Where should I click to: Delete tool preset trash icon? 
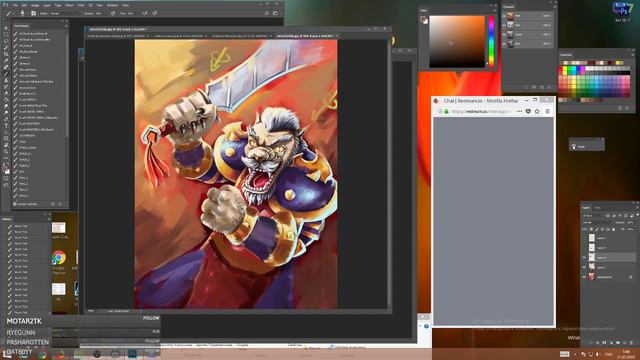(60, 204)
